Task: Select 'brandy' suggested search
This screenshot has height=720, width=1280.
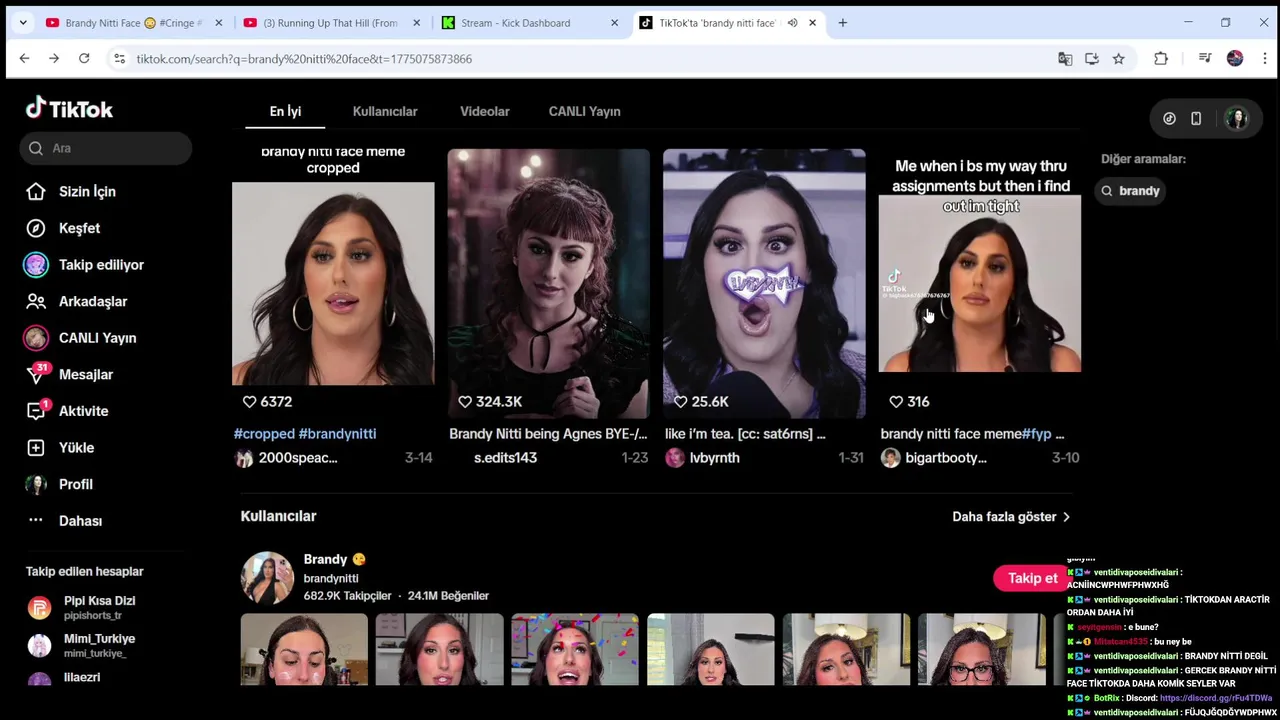Action: 1131,191
